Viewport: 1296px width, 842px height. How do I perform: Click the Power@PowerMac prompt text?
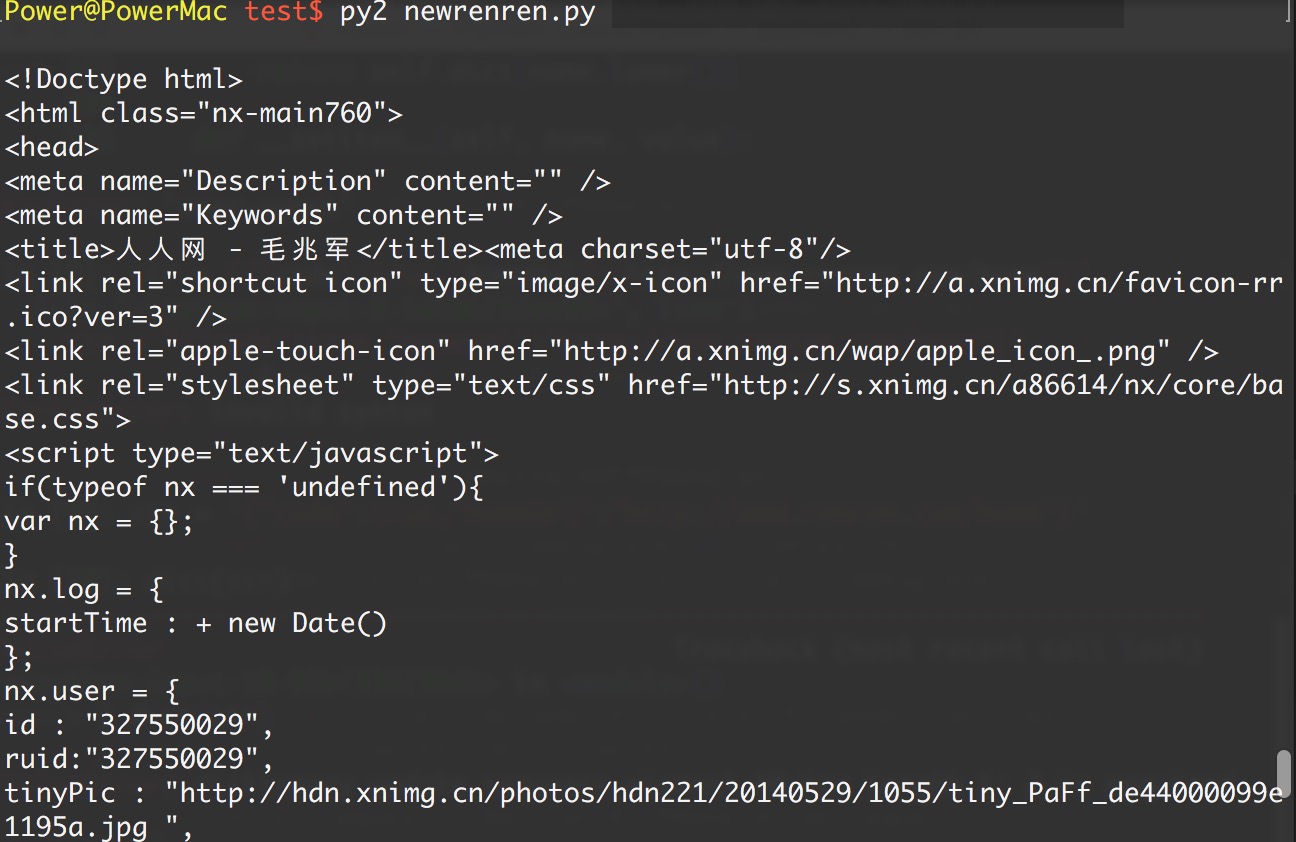[x=116, y=12]
